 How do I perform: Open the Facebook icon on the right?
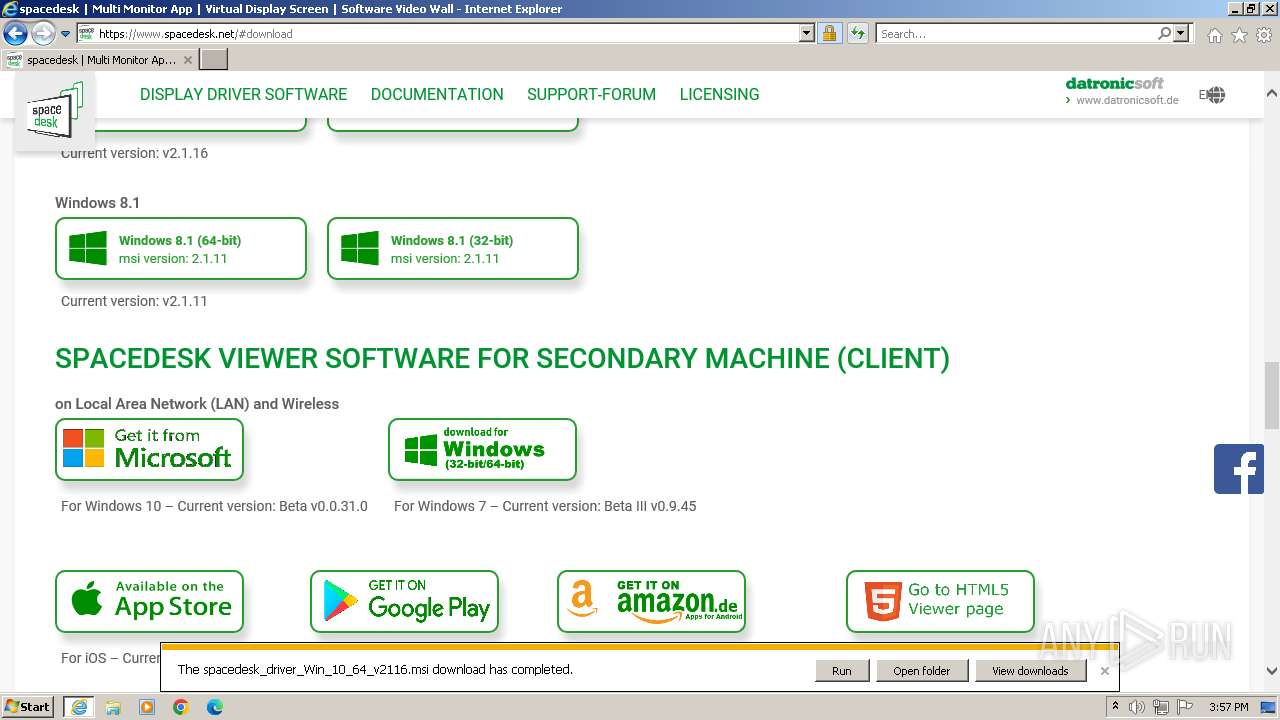[1239, 469]
